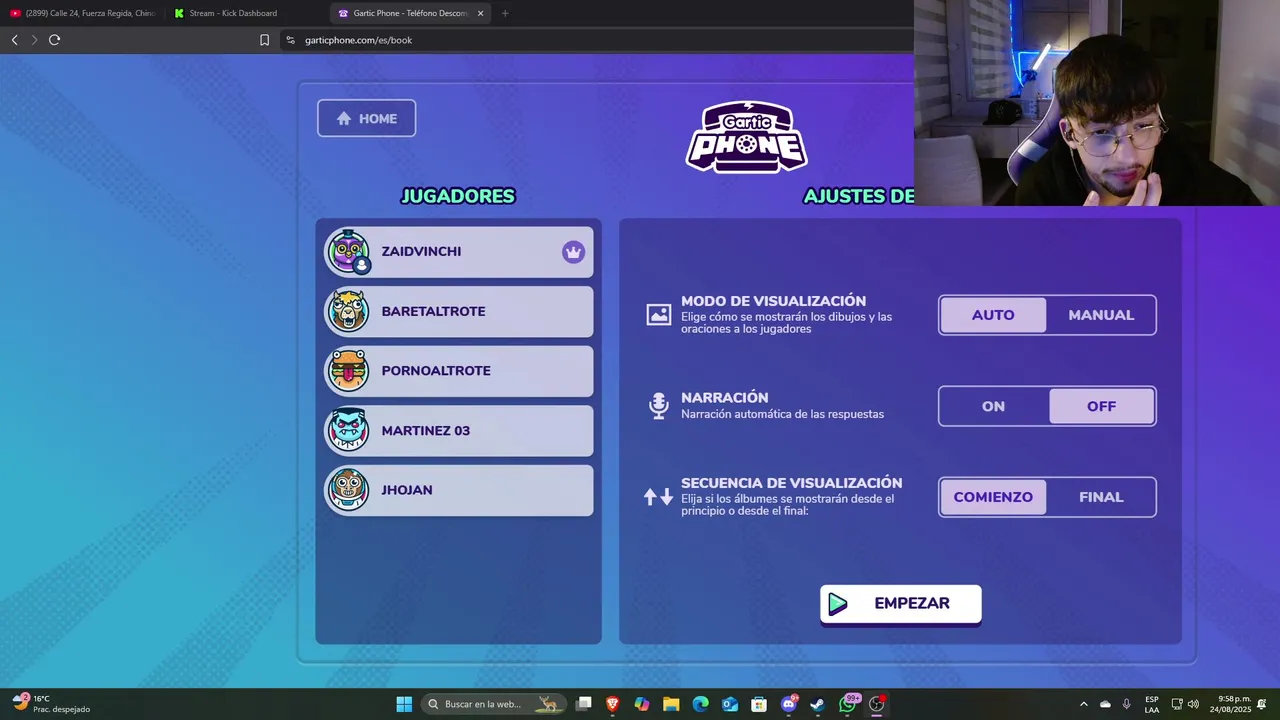Select the MARTINEZ 03 player name

[425, 431]
